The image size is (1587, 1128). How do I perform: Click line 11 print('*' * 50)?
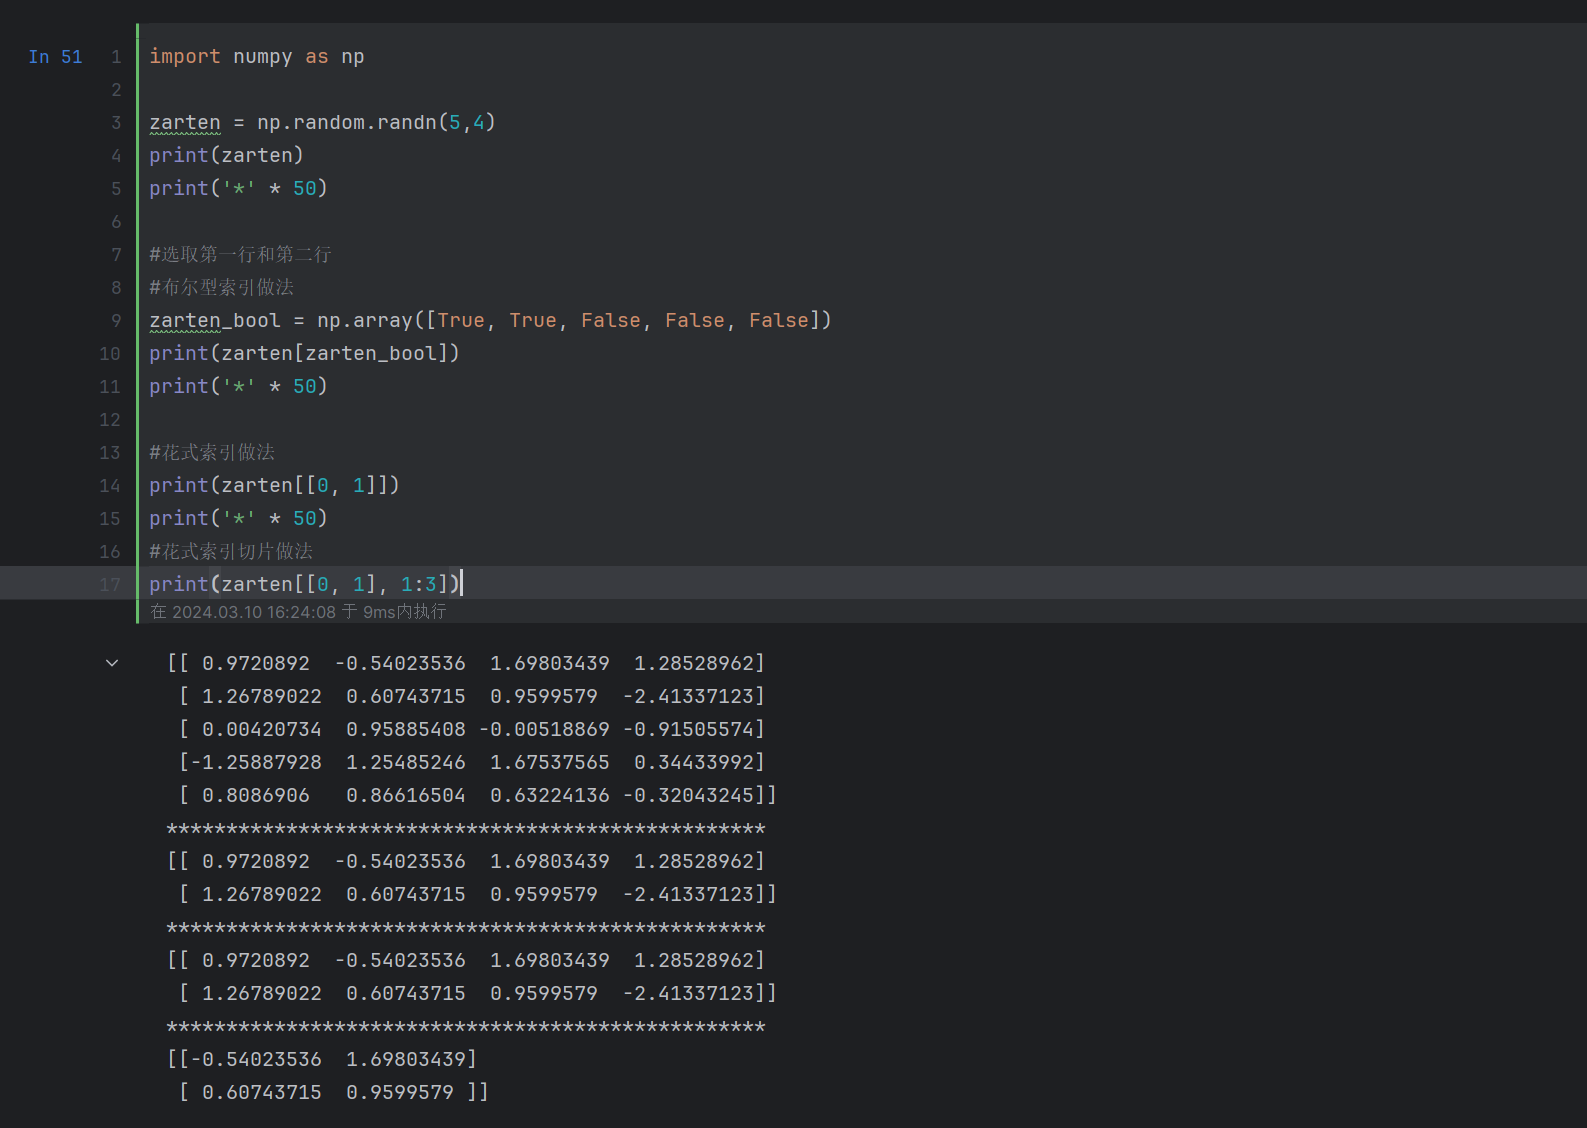(238, 387)
